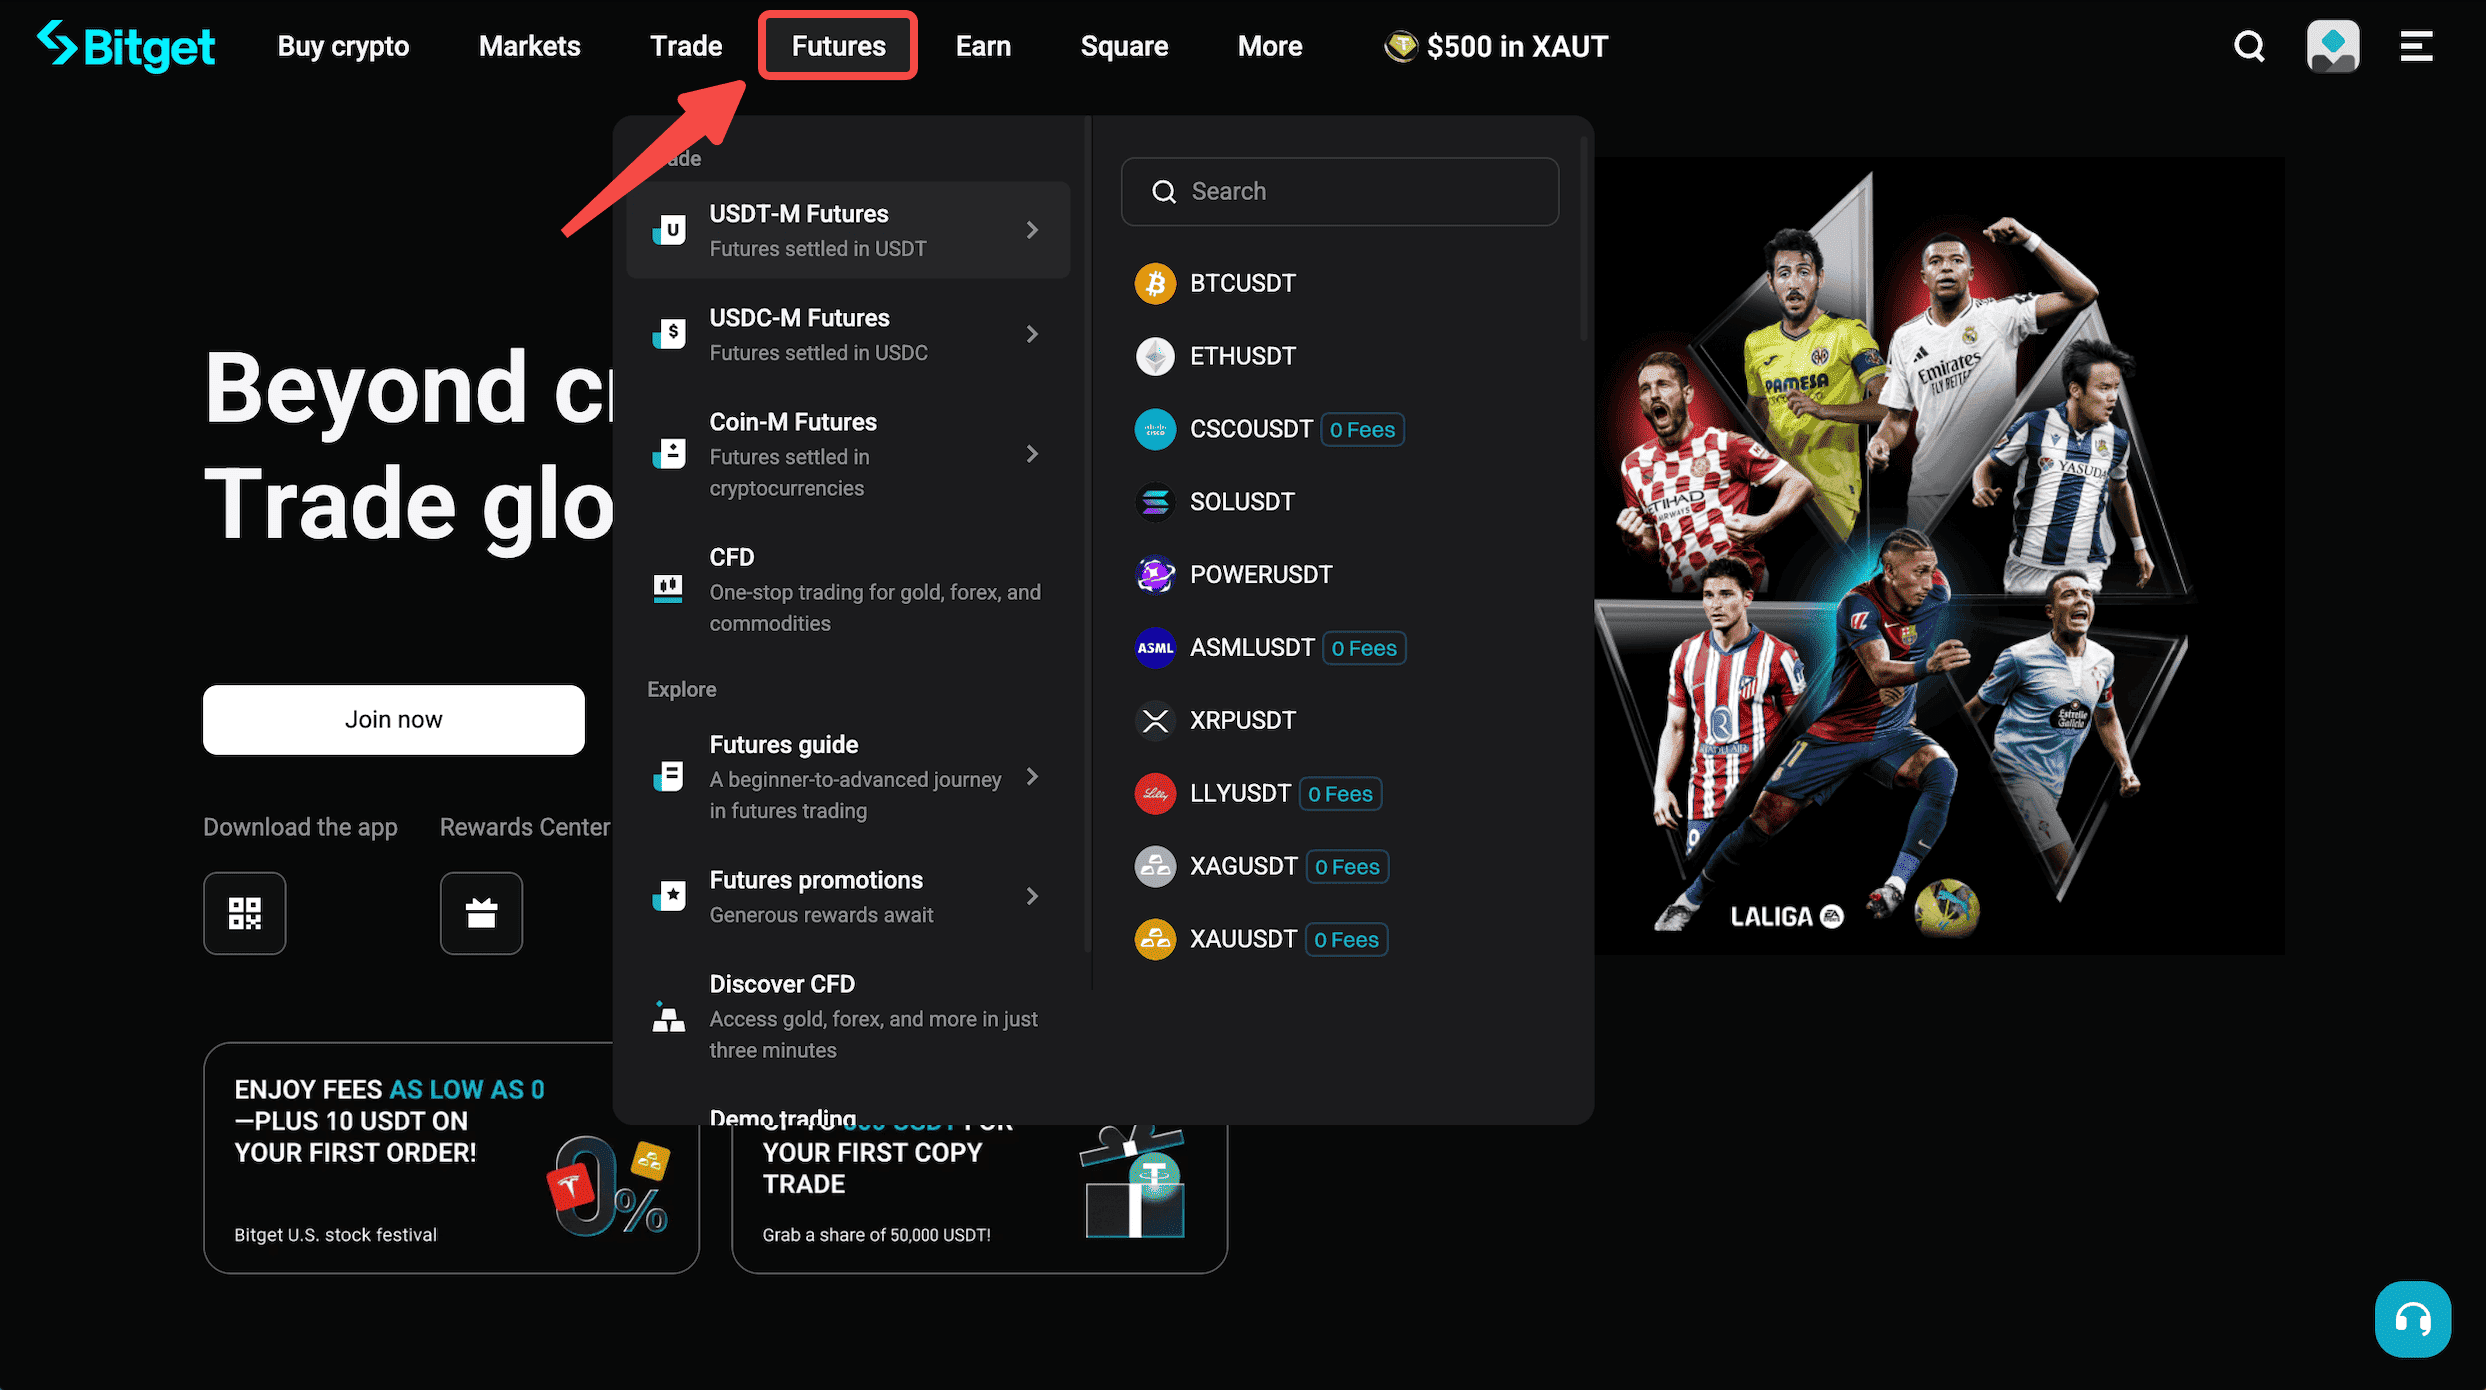This screenshot has width=2486, height=1390.
Task: Expand Coin-M Futures chevron
Action: click(x=1032, y=454)
